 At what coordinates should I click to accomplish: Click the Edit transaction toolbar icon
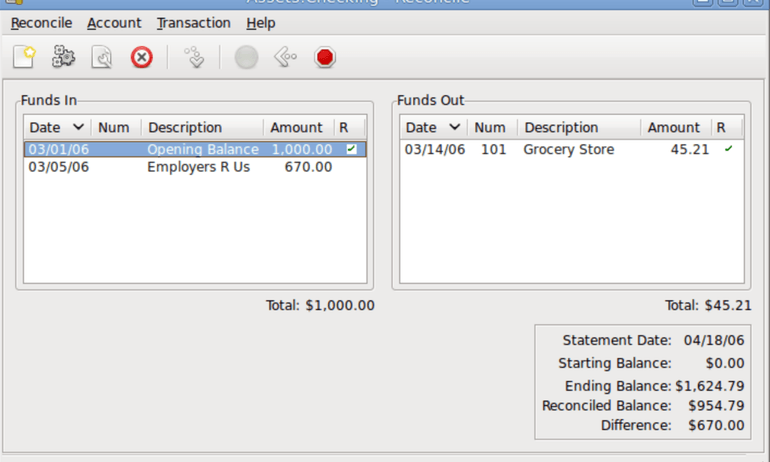click(102, 58)
